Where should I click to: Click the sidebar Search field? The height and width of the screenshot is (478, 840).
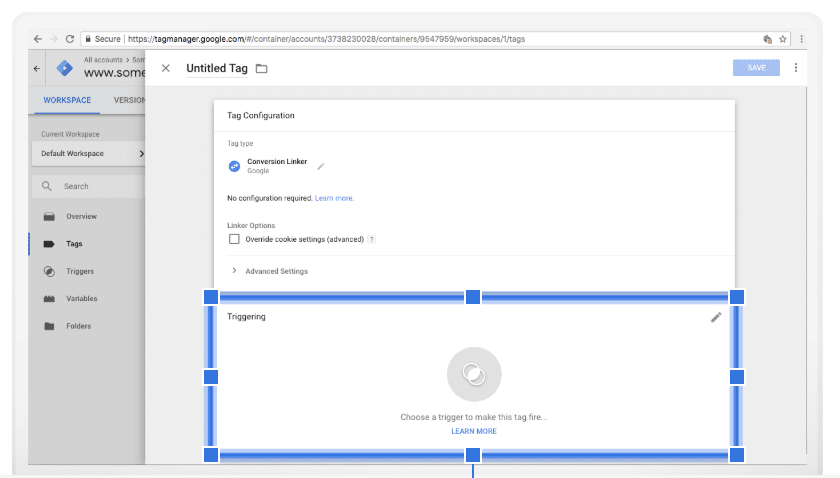pyautogui.click(x=88, y=186)
